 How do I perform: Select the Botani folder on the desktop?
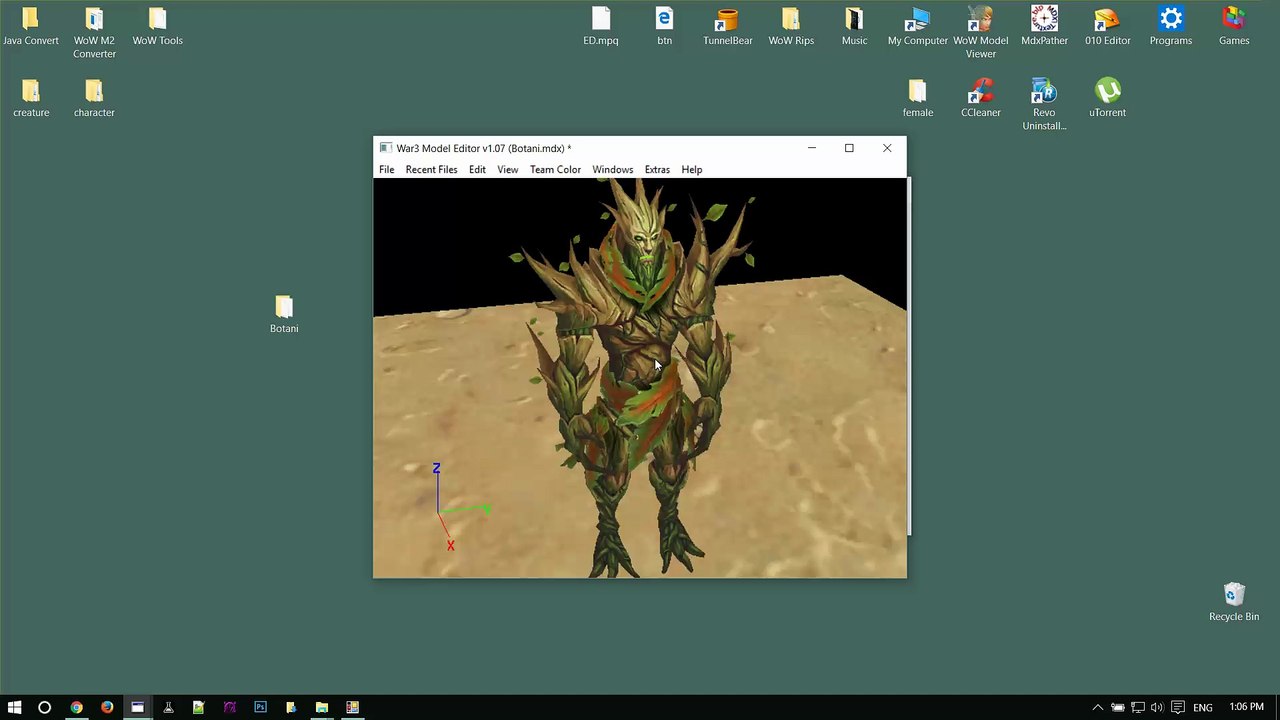[284, 314]
